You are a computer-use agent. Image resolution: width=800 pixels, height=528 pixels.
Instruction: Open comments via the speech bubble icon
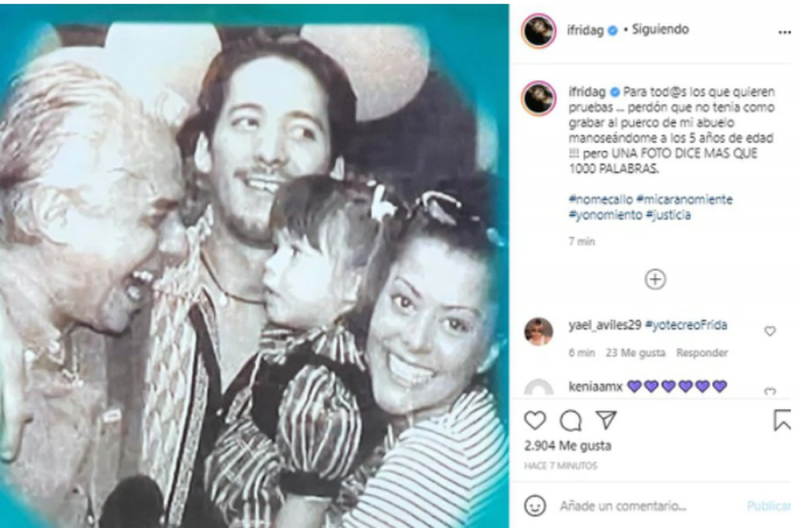[570, 421]
